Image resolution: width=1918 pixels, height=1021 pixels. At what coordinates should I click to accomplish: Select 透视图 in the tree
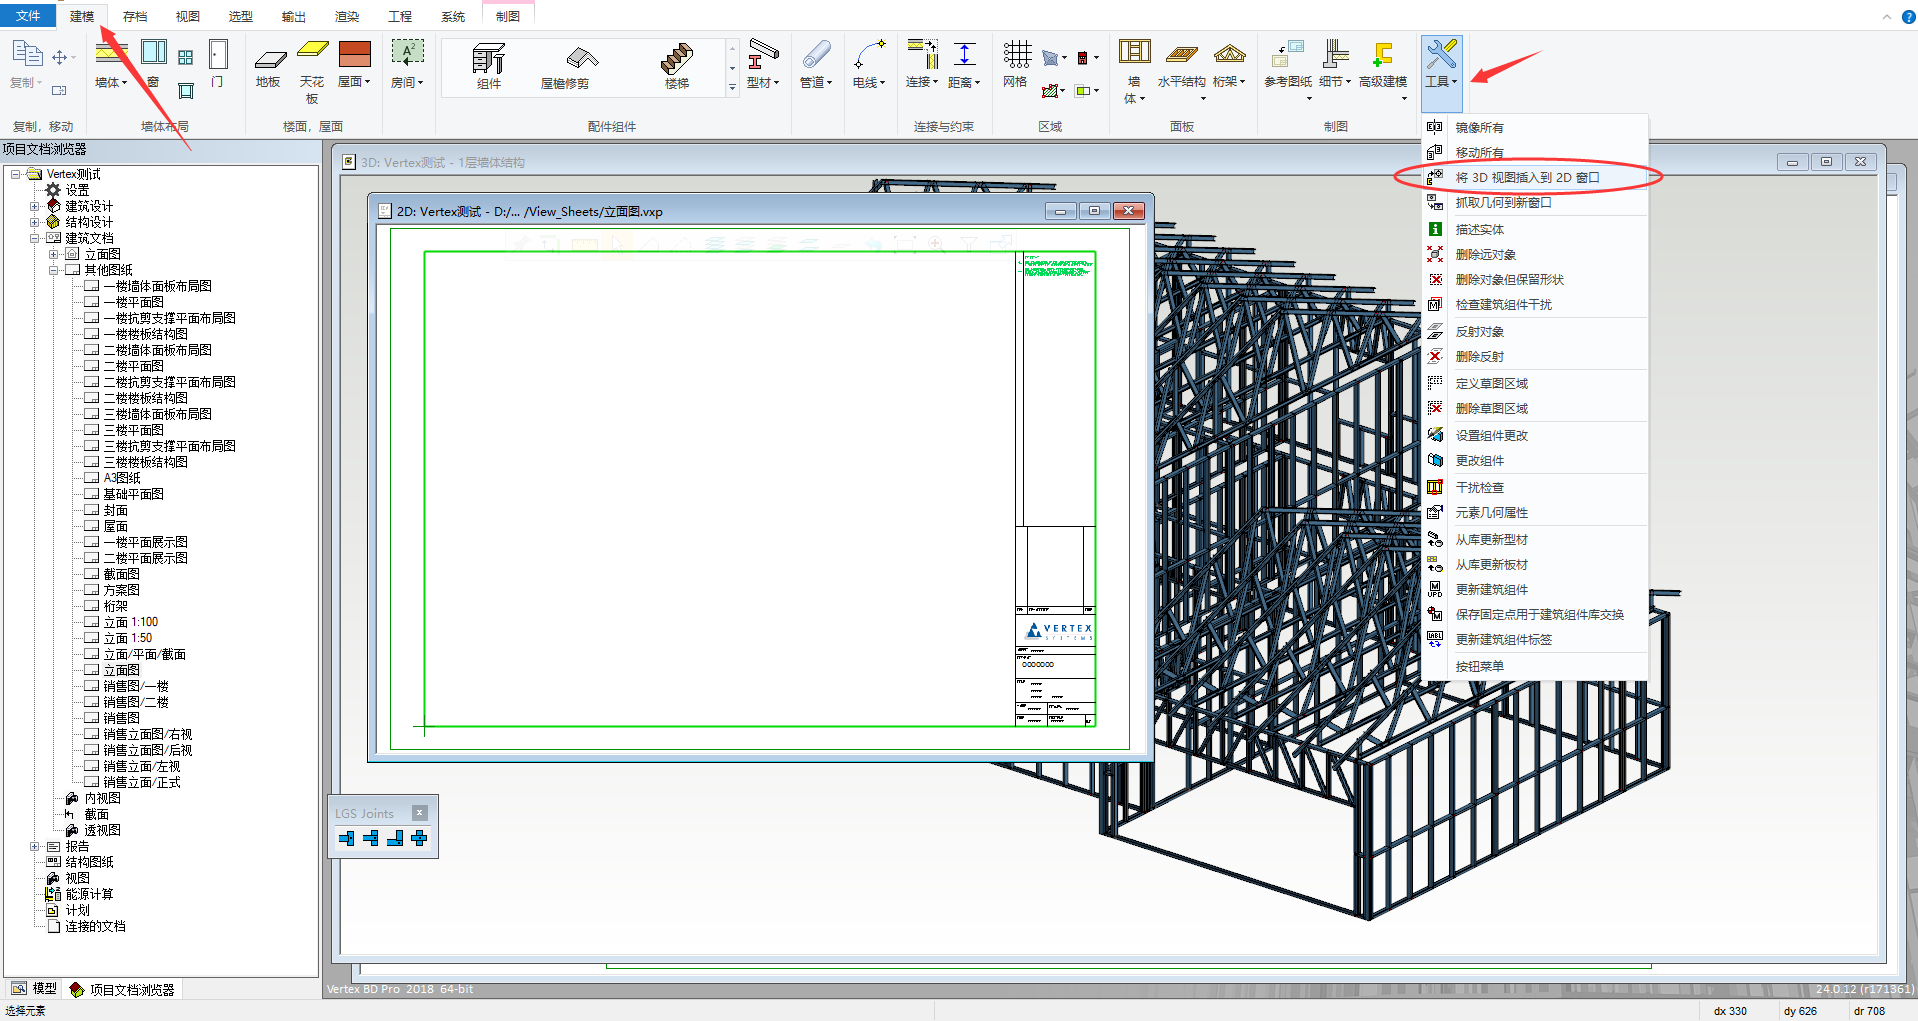[x=102, y=830]
